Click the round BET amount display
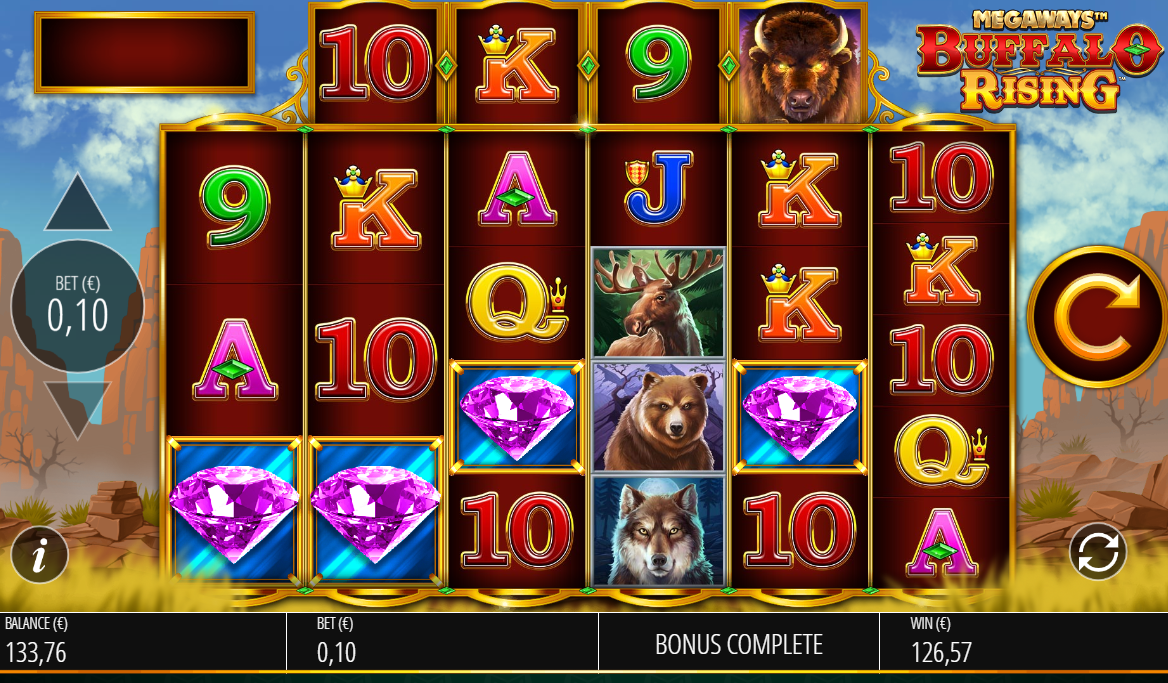 [x=77, y=306]
